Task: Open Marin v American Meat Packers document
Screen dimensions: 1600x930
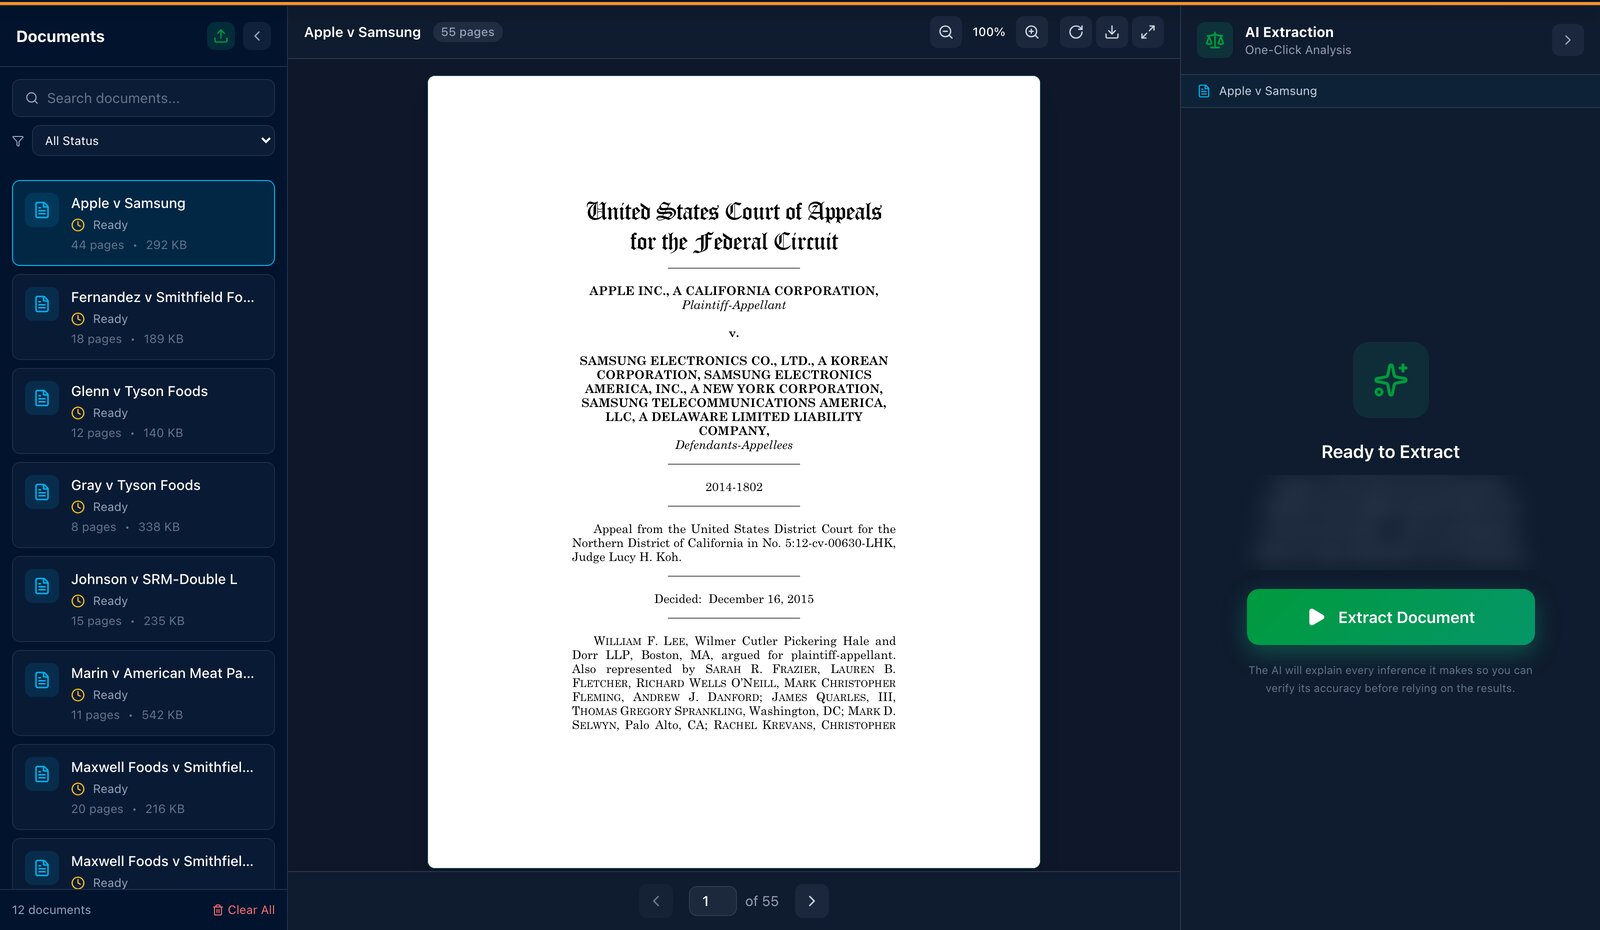Action: pos(143,693)
